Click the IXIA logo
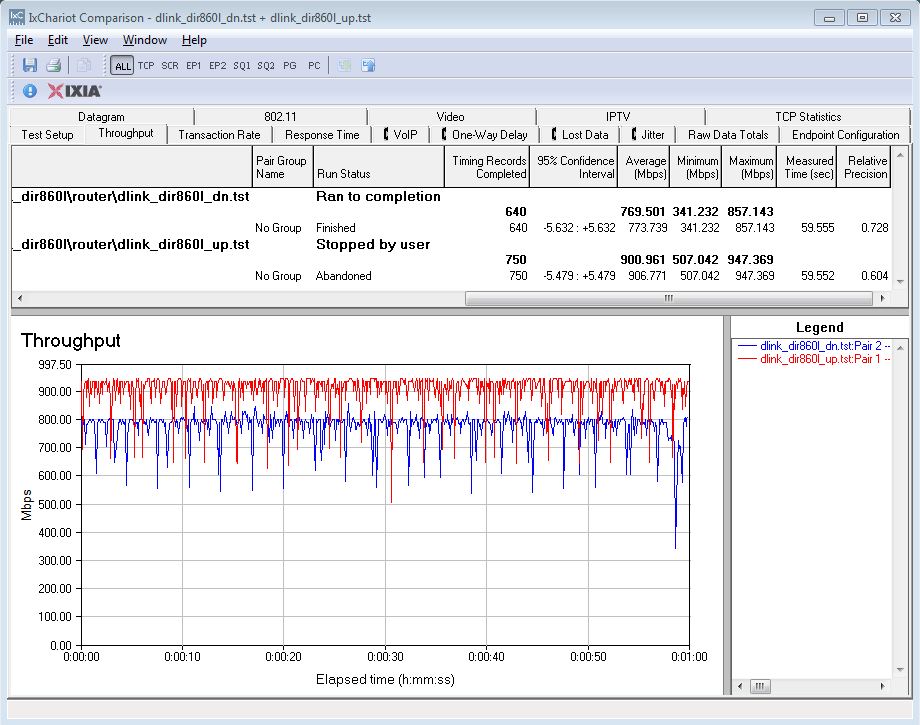The height and width of the screenshot is (725, 920). coord(75,91)
